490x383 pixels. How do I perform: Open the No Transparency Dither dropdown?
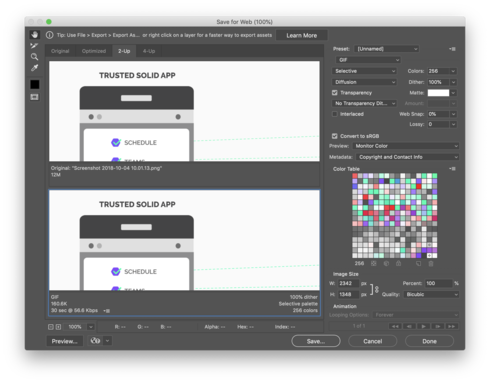click(364, 103)
